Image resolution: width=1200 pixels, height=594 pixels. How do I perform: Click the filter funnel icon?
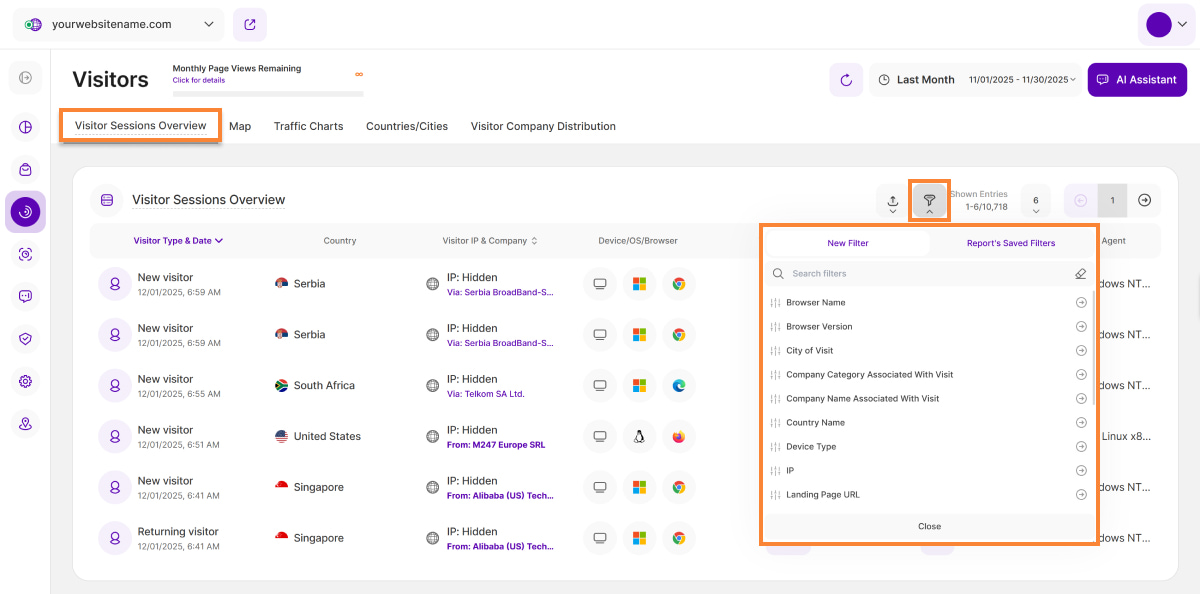click(929, 200)
